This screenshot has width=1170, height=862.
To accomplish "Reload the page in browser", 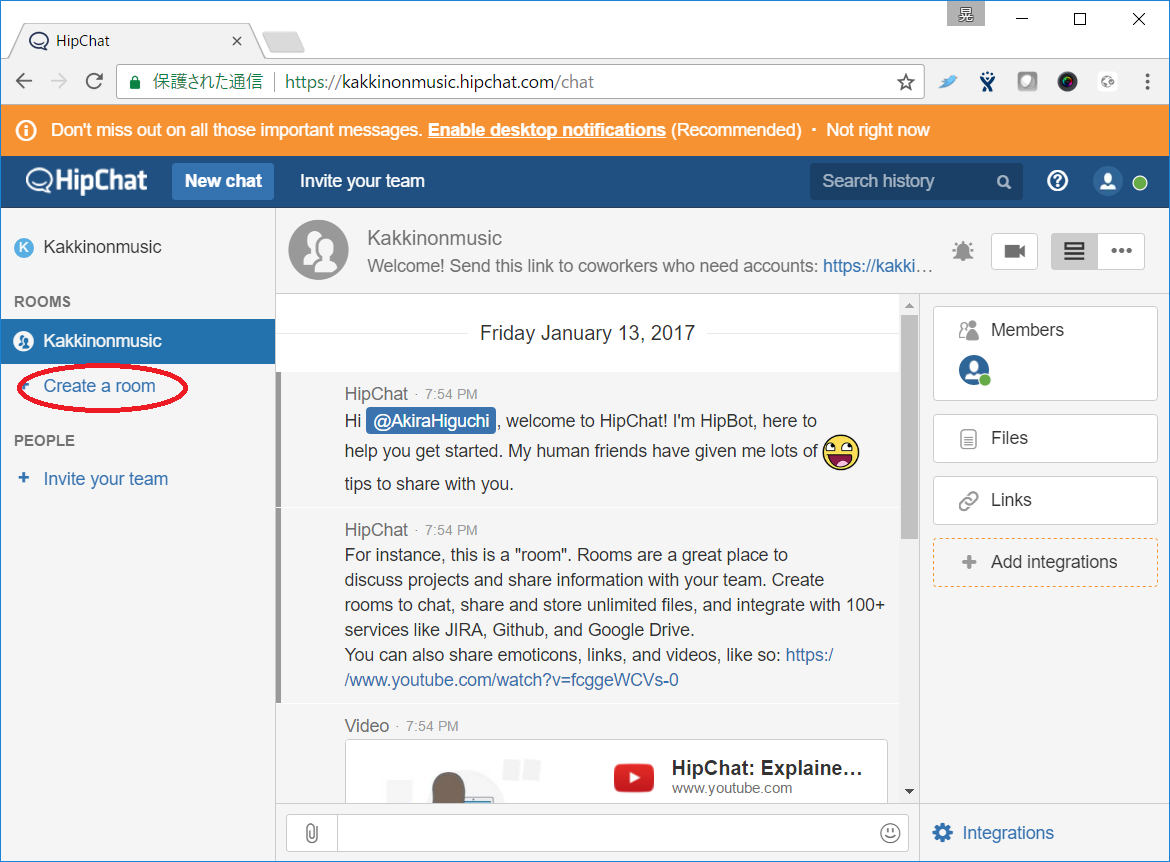I will [94, 81].
